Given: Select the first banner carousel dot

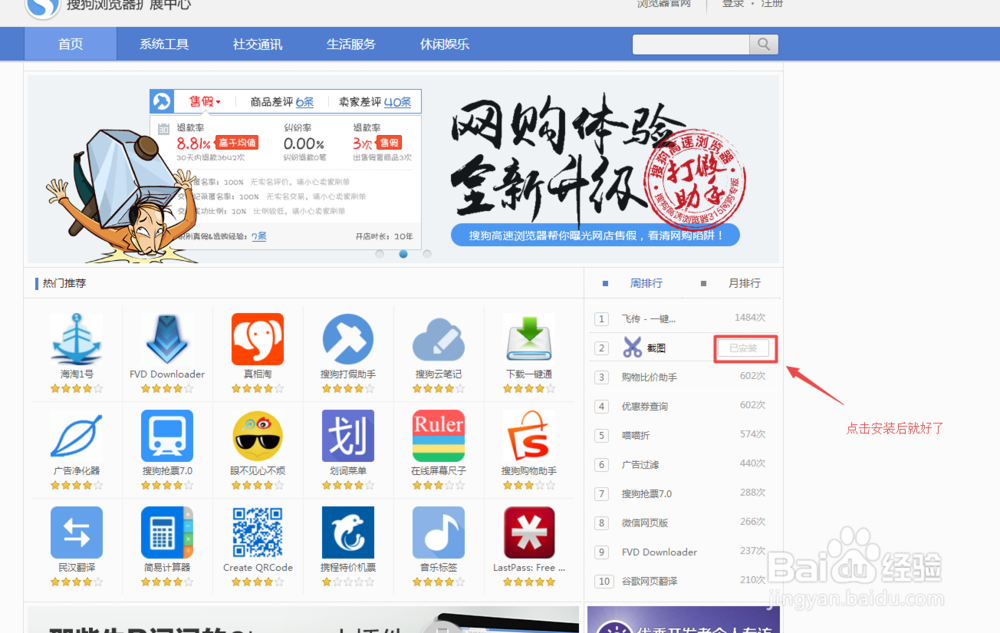Looking at the screenshot, I should 379,254.
